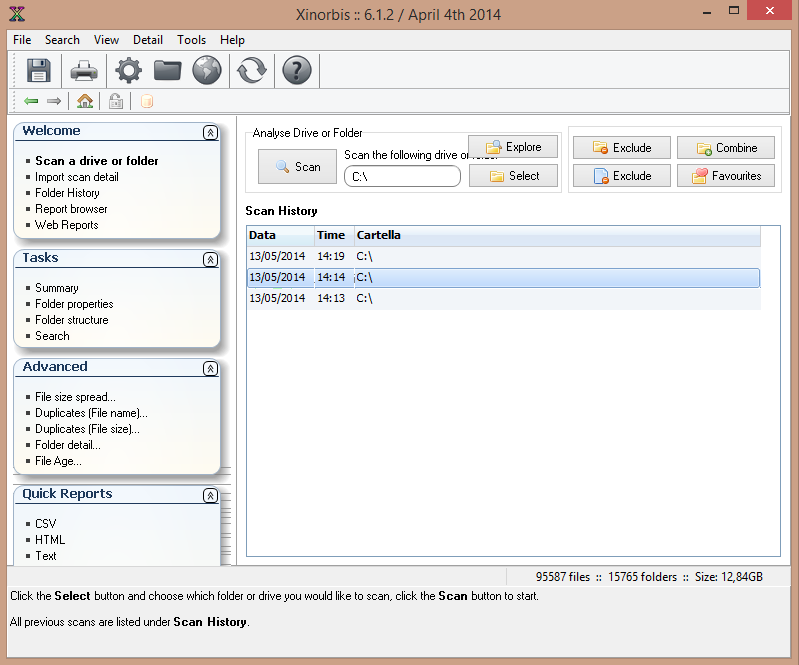799x665 pixels.
Task: Generate the CSV quick report
Action: tap(45, 524)
